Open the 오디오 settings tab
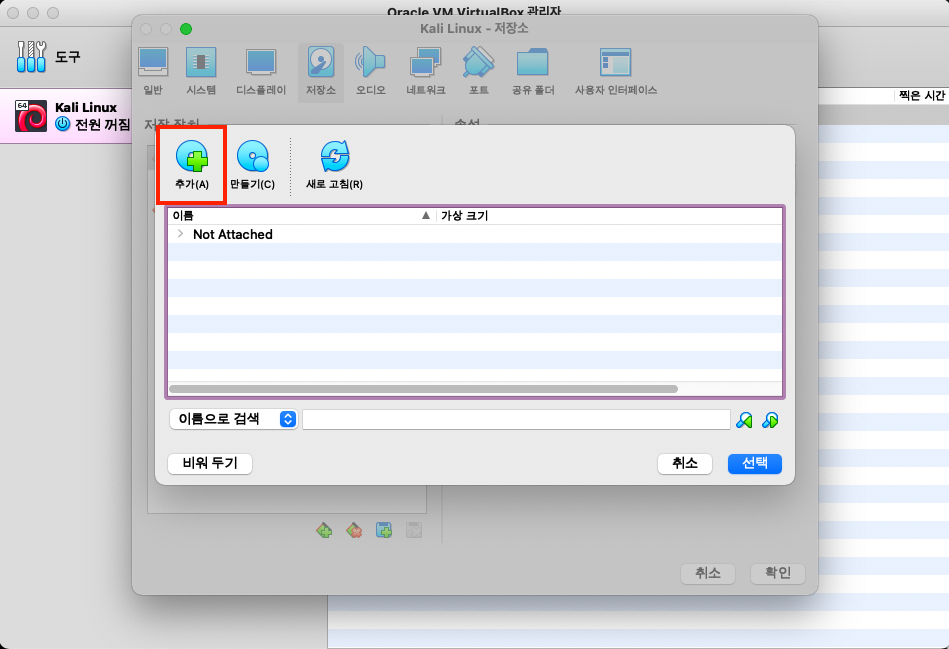 [x=370, y=71]
